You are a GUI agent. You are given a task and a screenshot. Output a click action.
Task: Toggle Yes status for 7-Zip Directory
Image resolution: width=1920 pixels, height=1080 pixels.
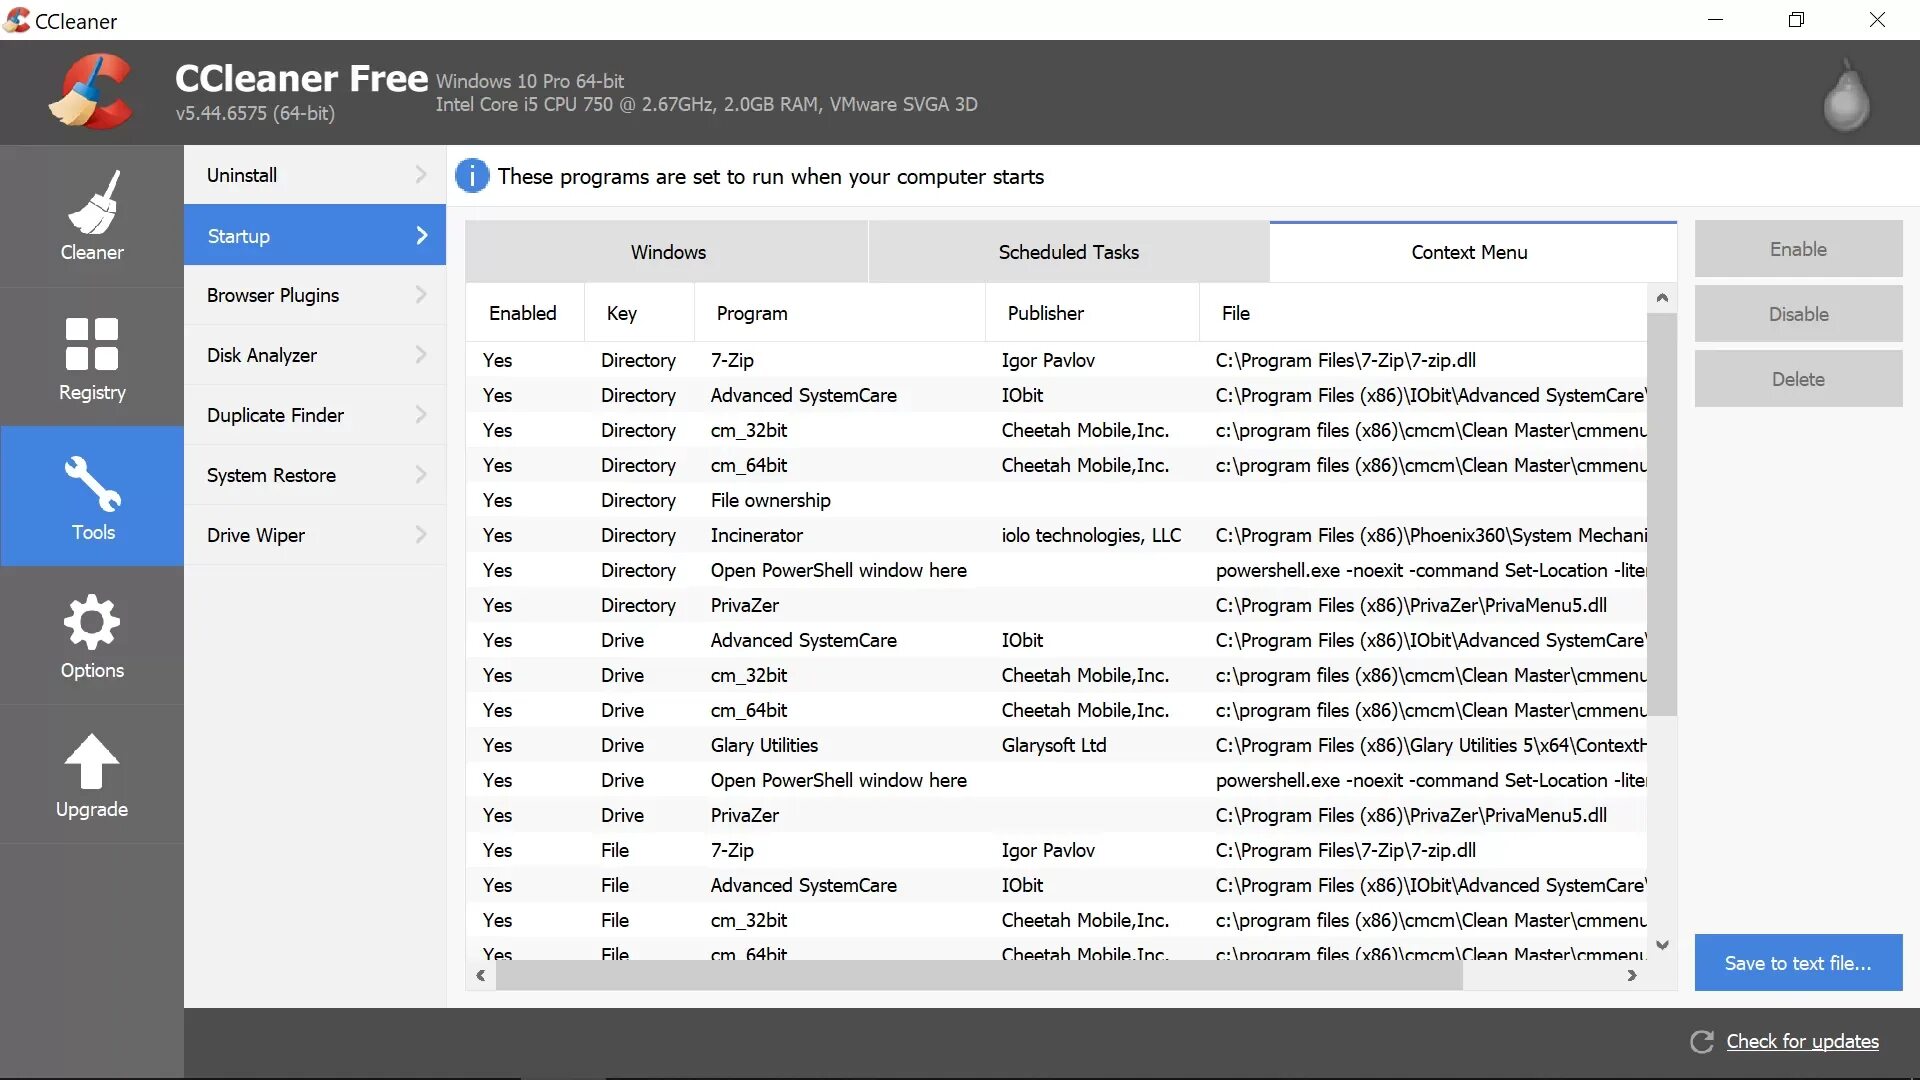pyautogui.click(x=498, y=359)
